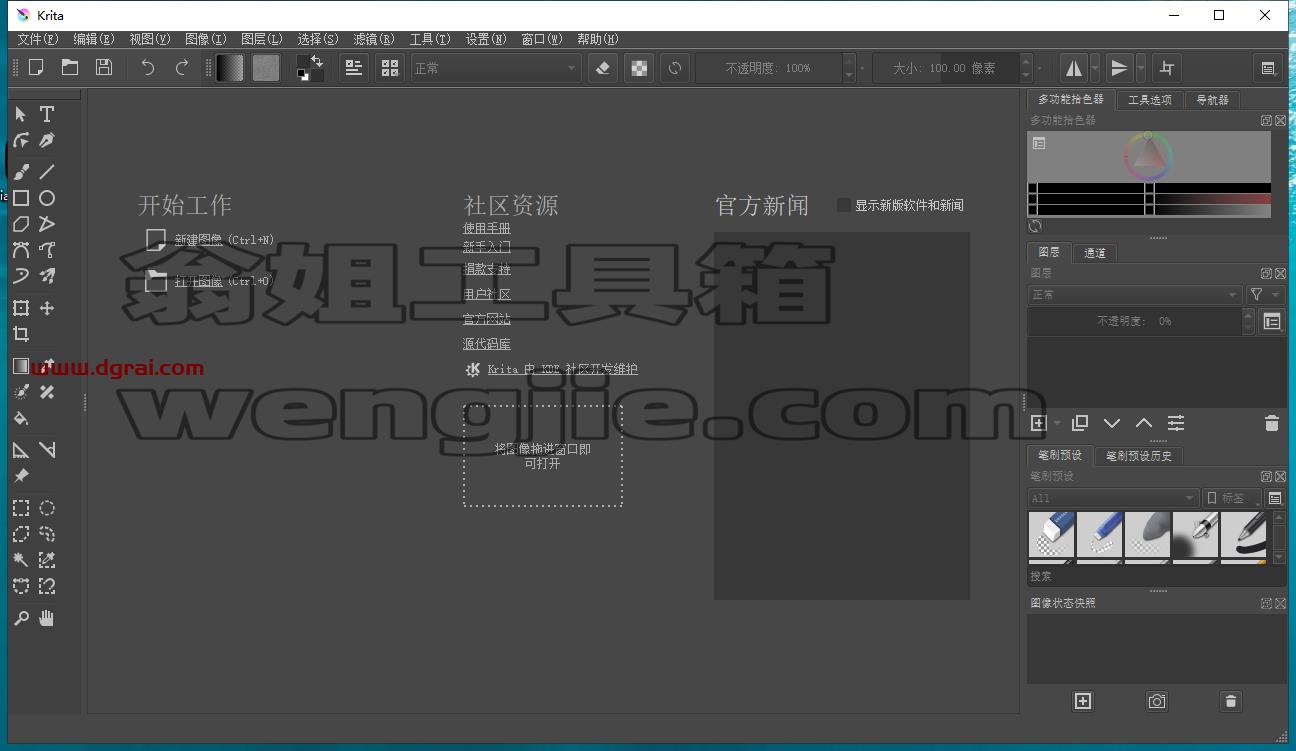Toggle eraser mode in top toolbar
The height and width of the screenshot is (751, 1296).
(x=602, y=68)
